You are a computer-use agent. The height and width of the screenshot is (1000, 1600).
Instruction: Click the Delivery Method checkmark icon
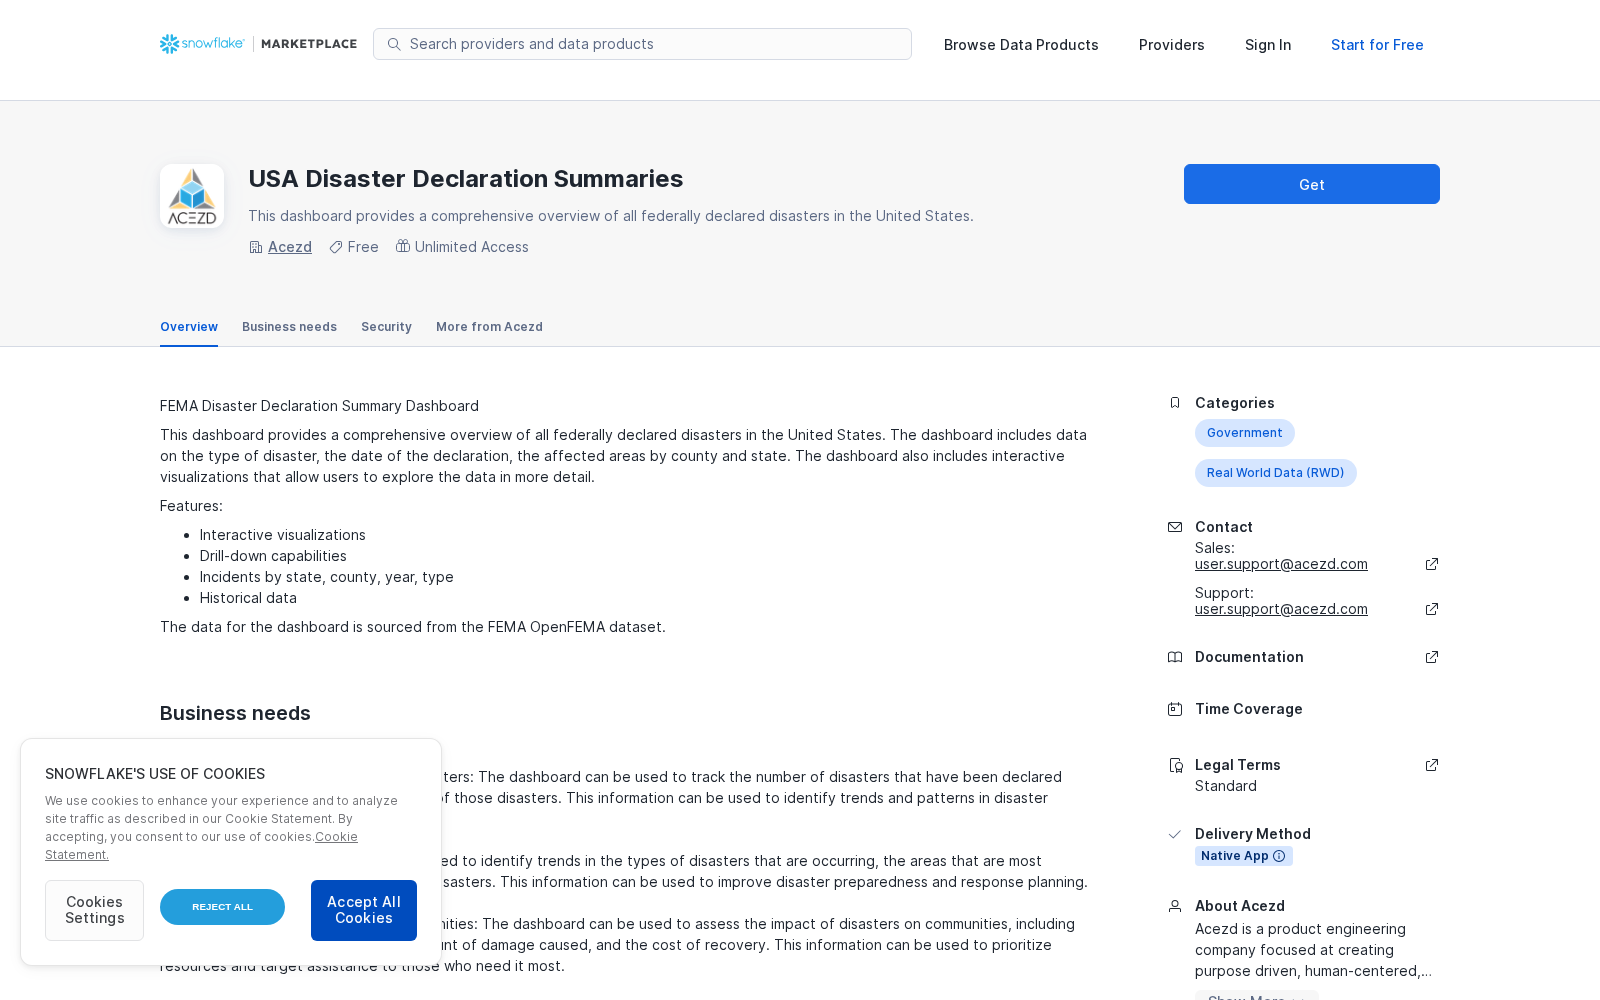pos(1175,834)
